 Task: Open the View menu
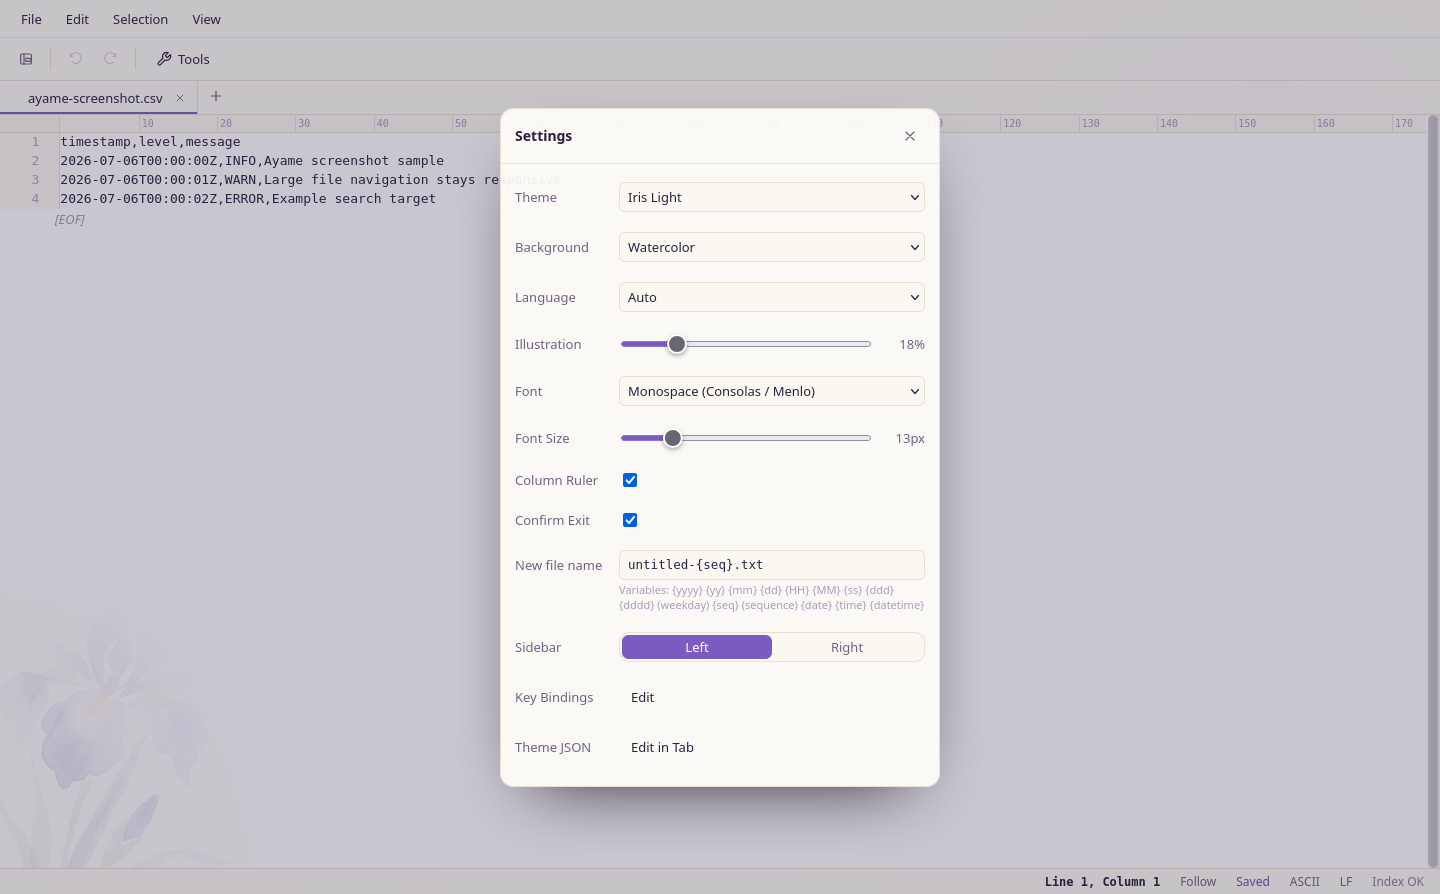pos(206,19)
